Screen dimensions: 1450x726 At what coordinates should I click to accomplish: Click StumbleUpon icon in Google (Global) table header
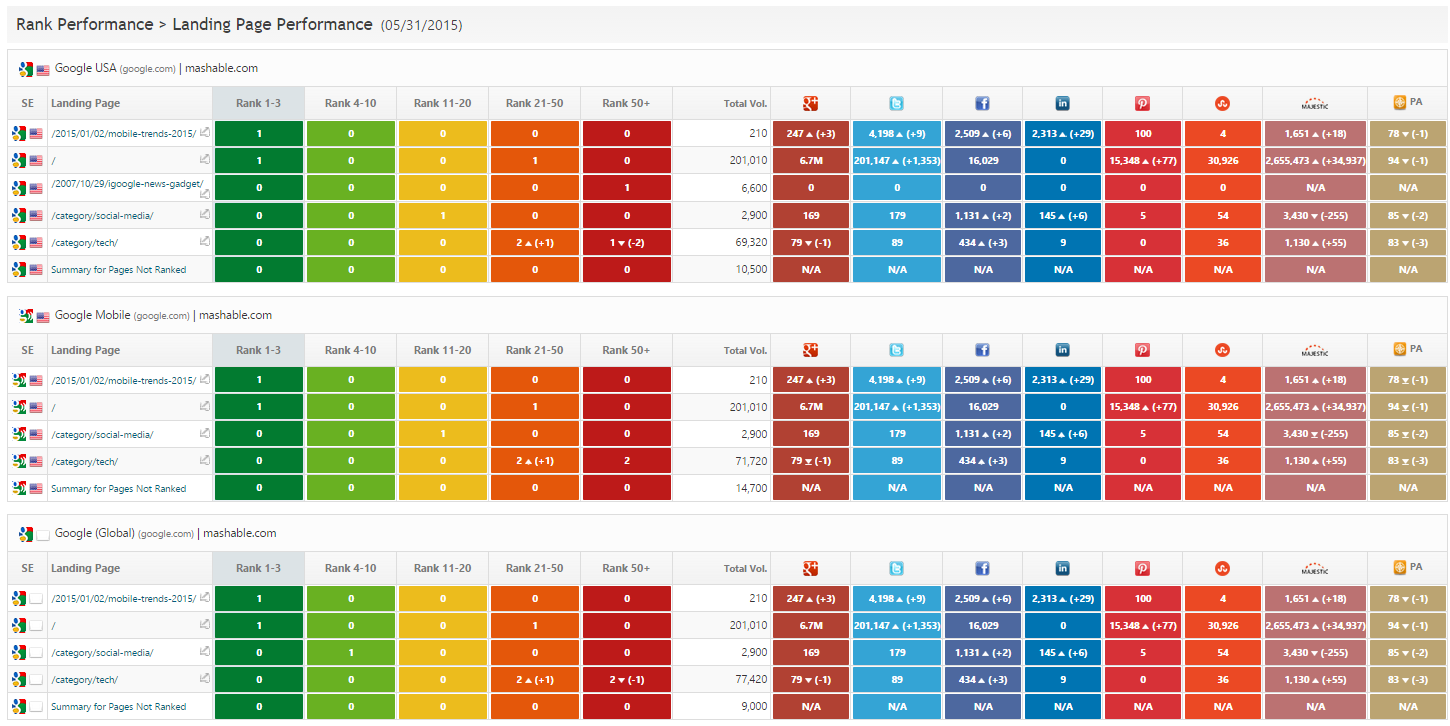click(1222, 568)
